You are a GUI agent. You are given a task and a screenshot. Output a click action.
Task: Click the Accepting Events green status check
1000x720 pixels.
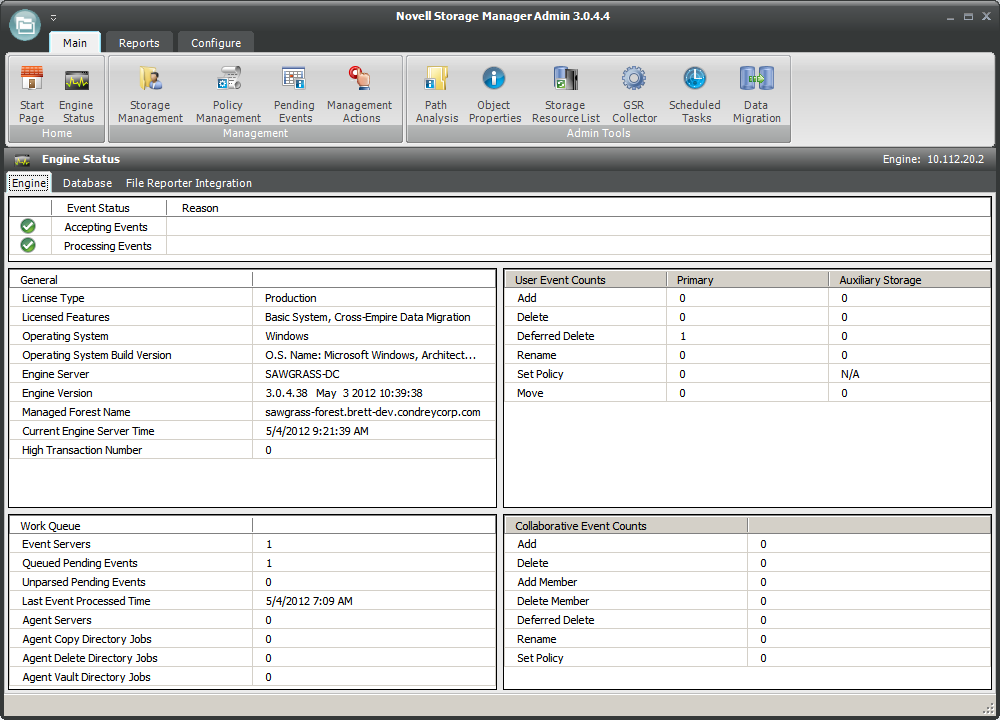pos(28,227)
